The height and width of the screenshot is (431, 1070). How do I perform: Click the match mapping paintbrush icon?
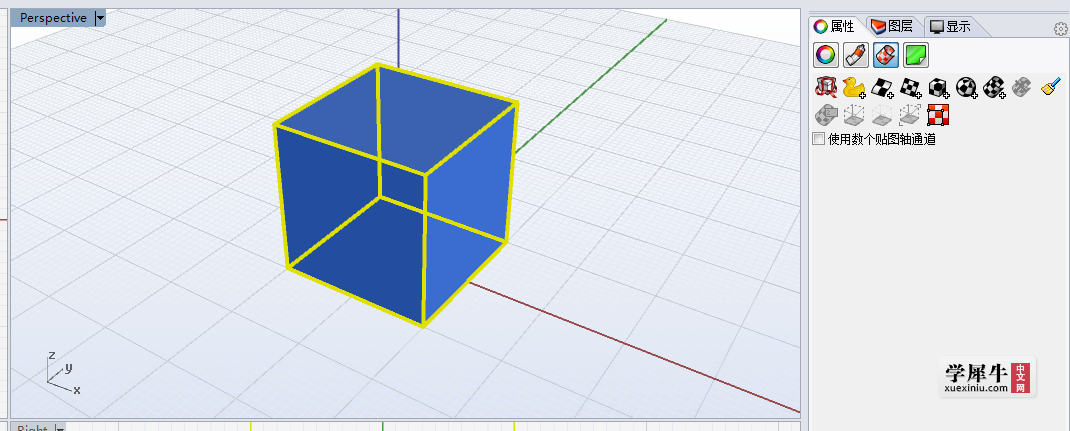[x=1051, y=87]
